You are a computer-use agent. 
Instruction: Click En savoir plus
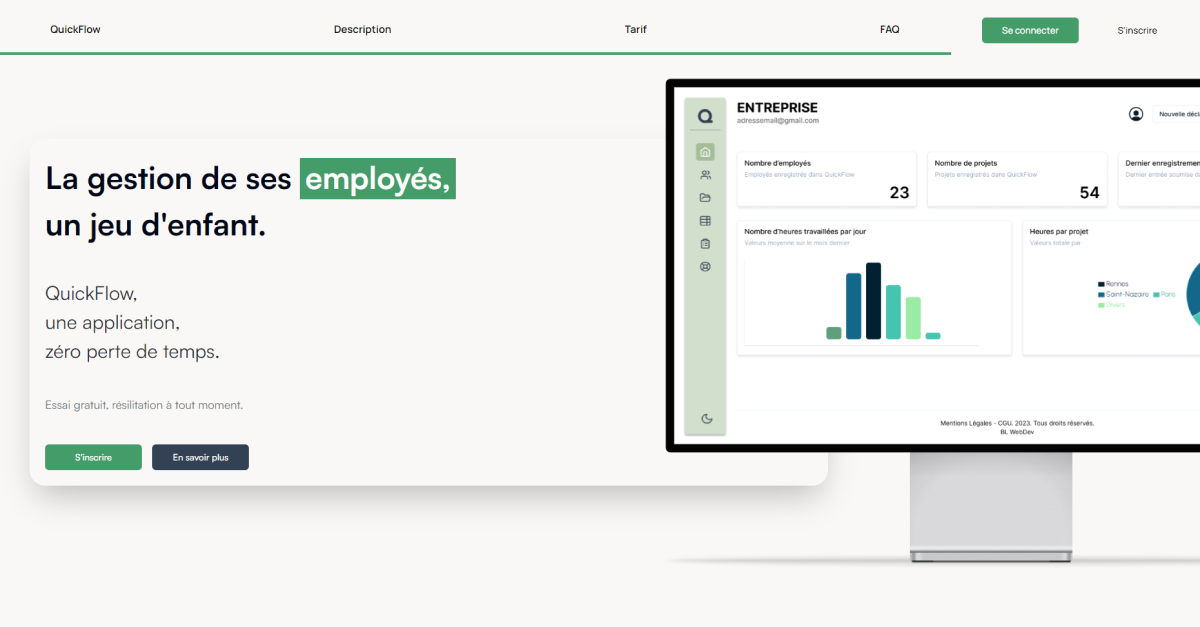click(200, 457)
